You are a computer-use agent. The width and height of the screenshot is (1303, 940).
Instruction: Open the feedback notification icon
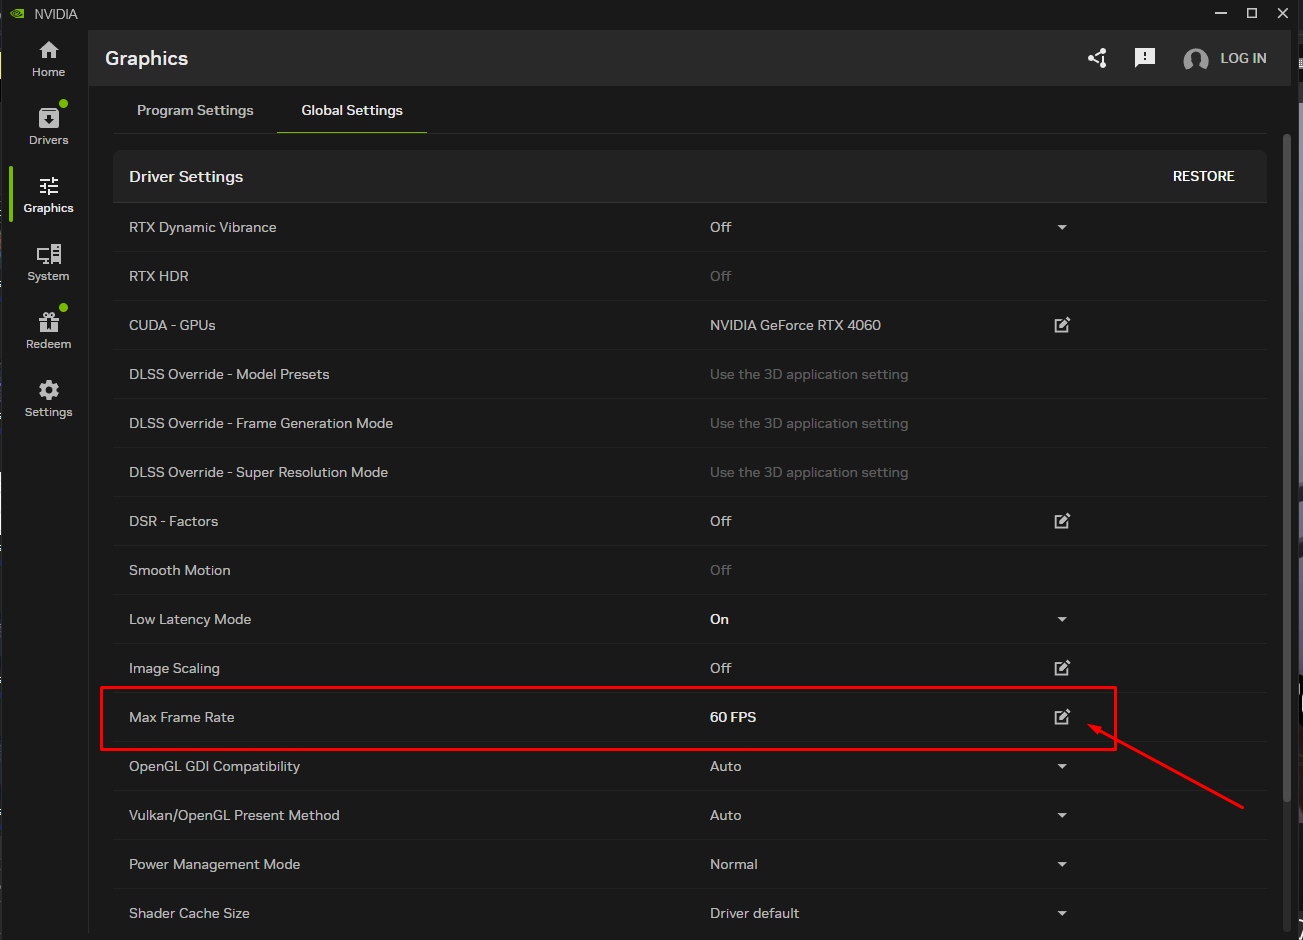coord(1145,58)
